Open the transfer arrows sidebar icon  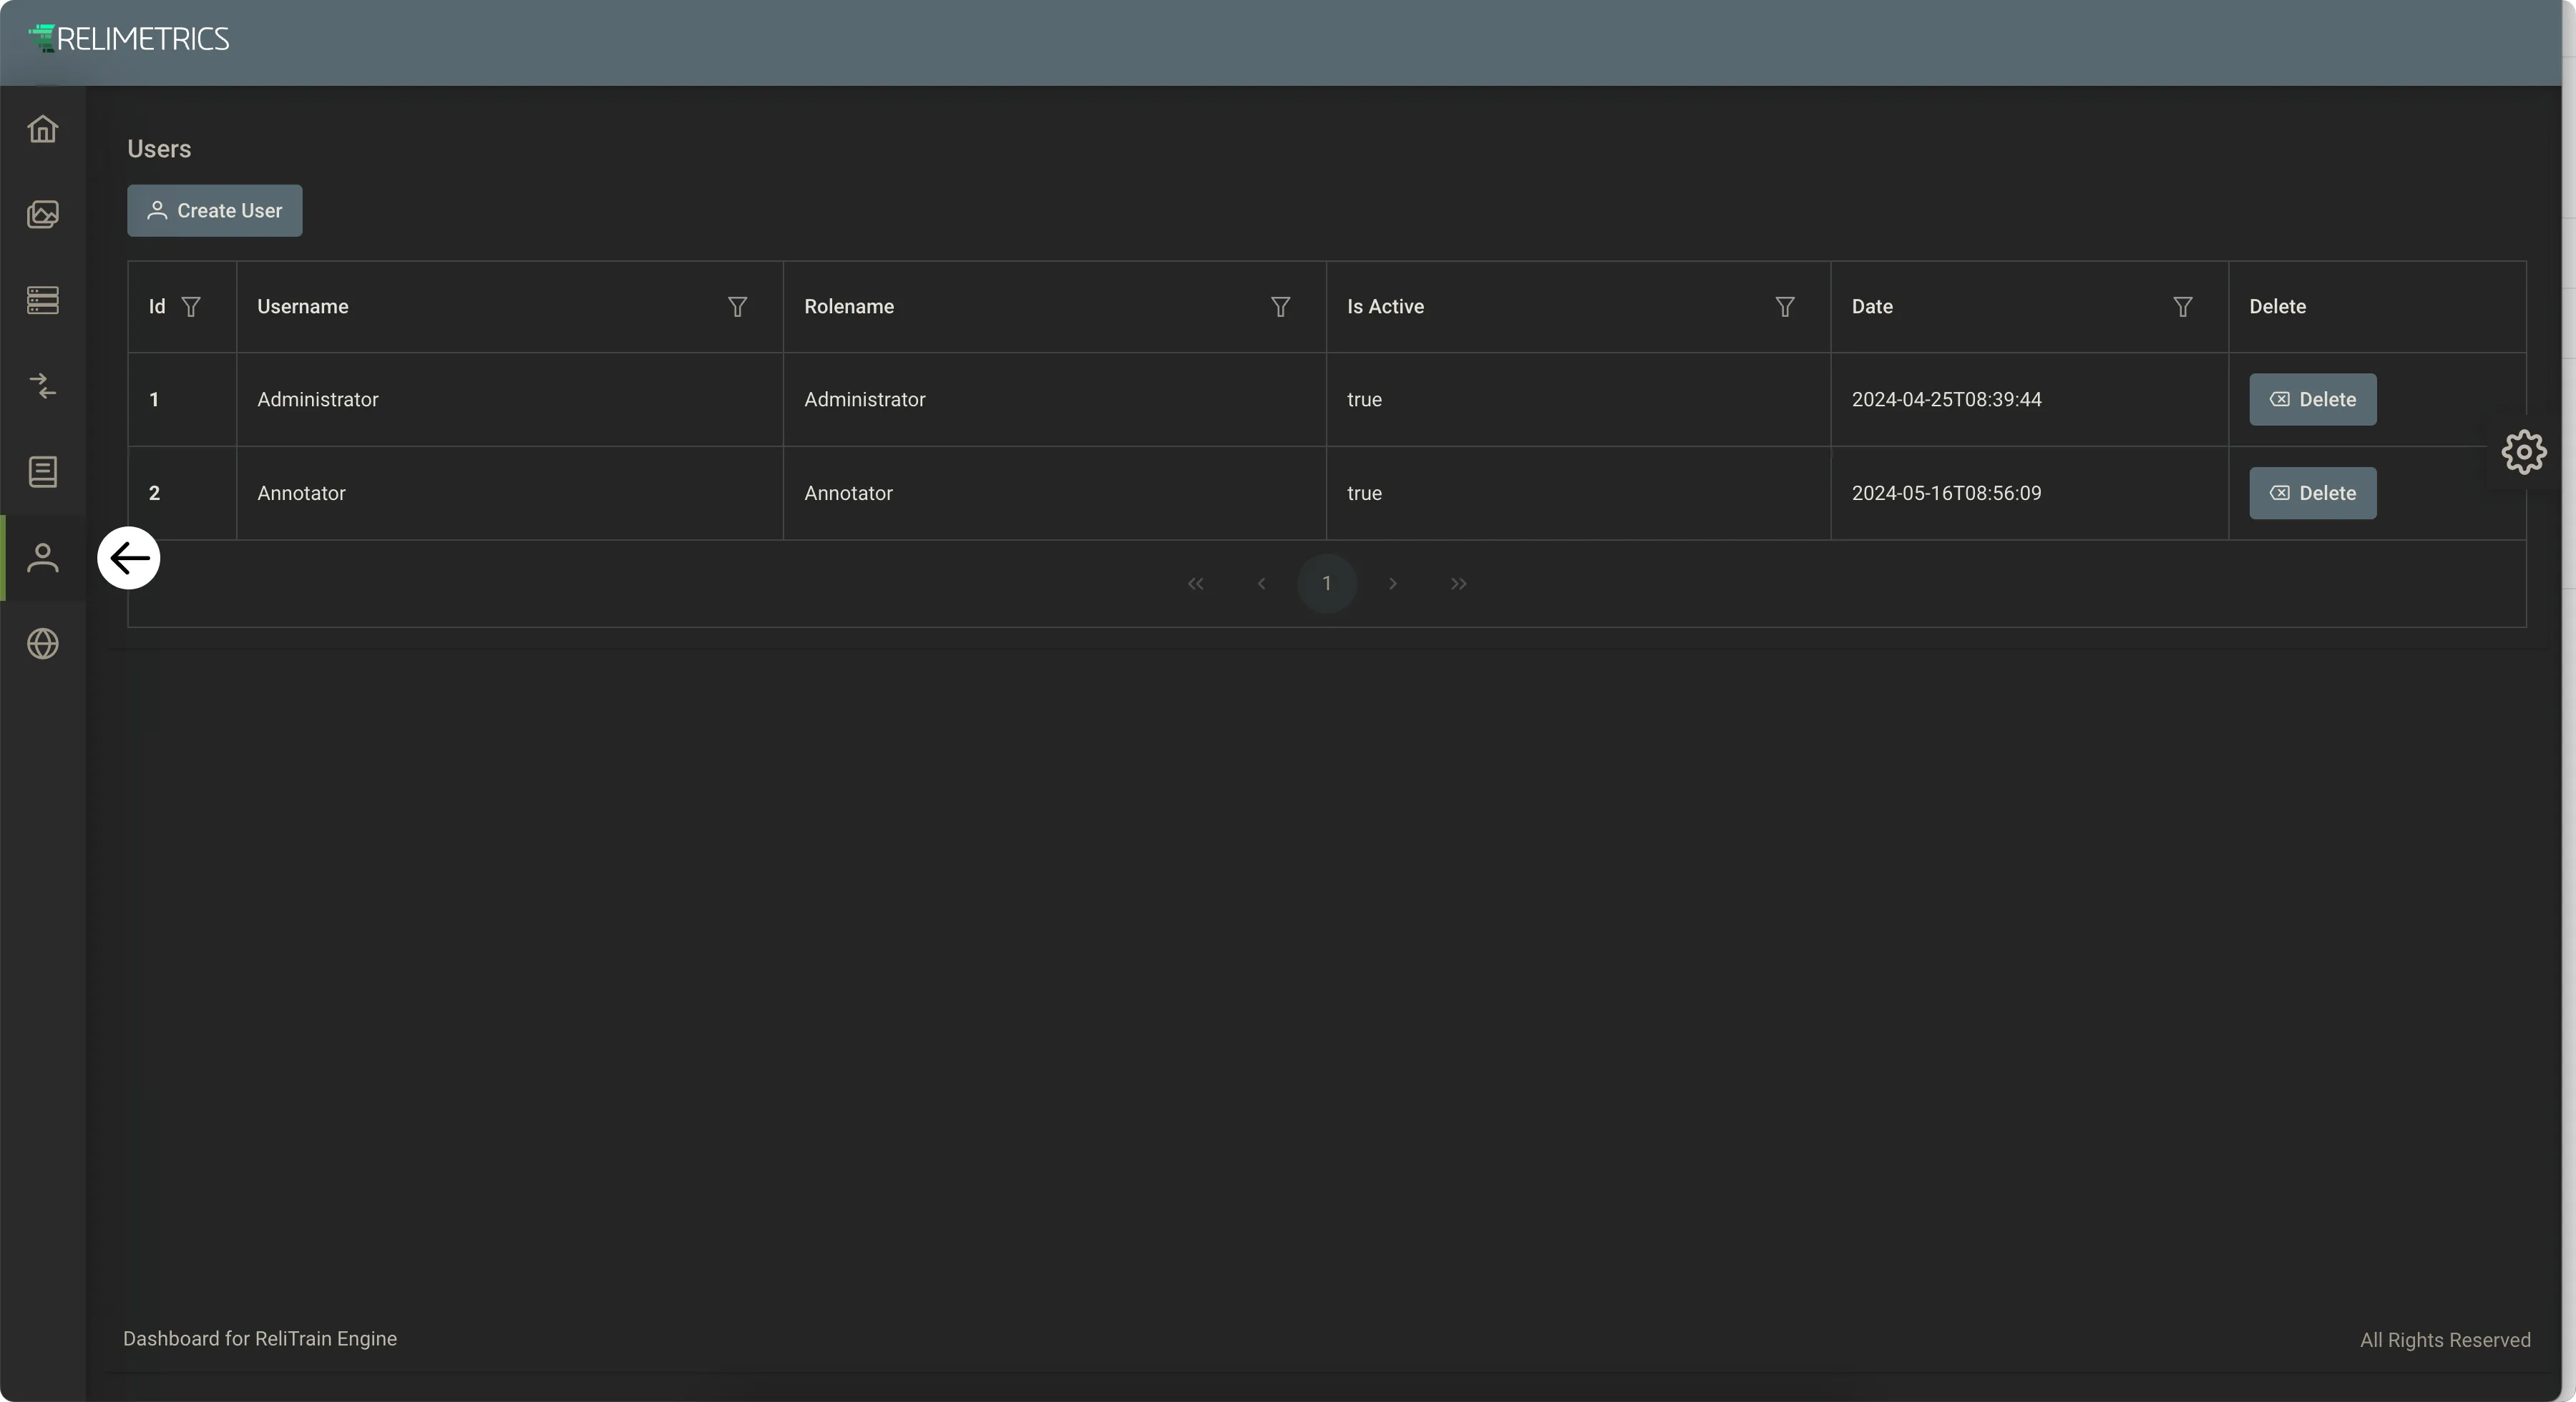43,386
